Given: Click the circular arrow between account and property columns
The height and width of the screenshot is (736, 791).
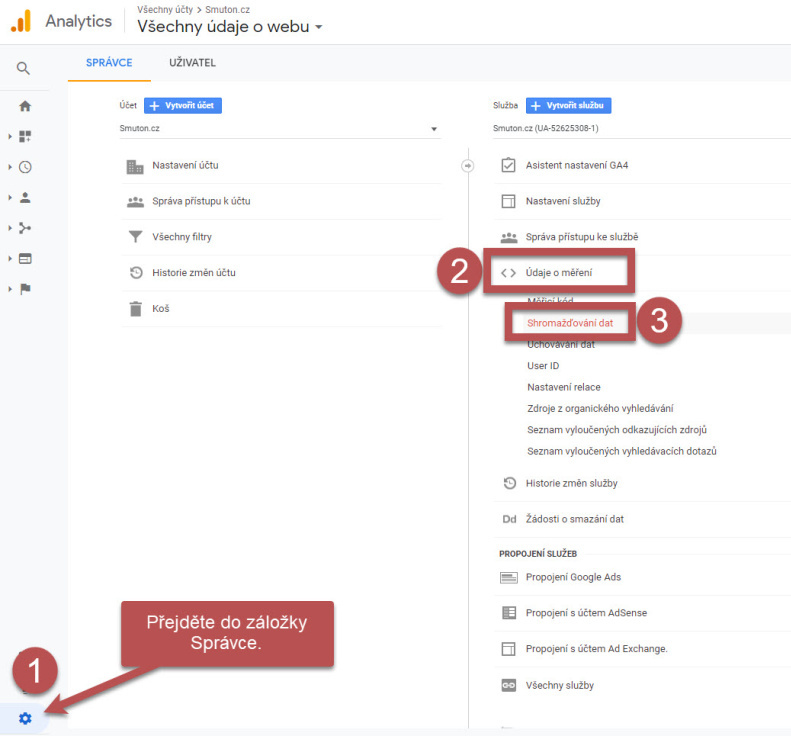Looking at the screenshot, I should click(468, 165).
